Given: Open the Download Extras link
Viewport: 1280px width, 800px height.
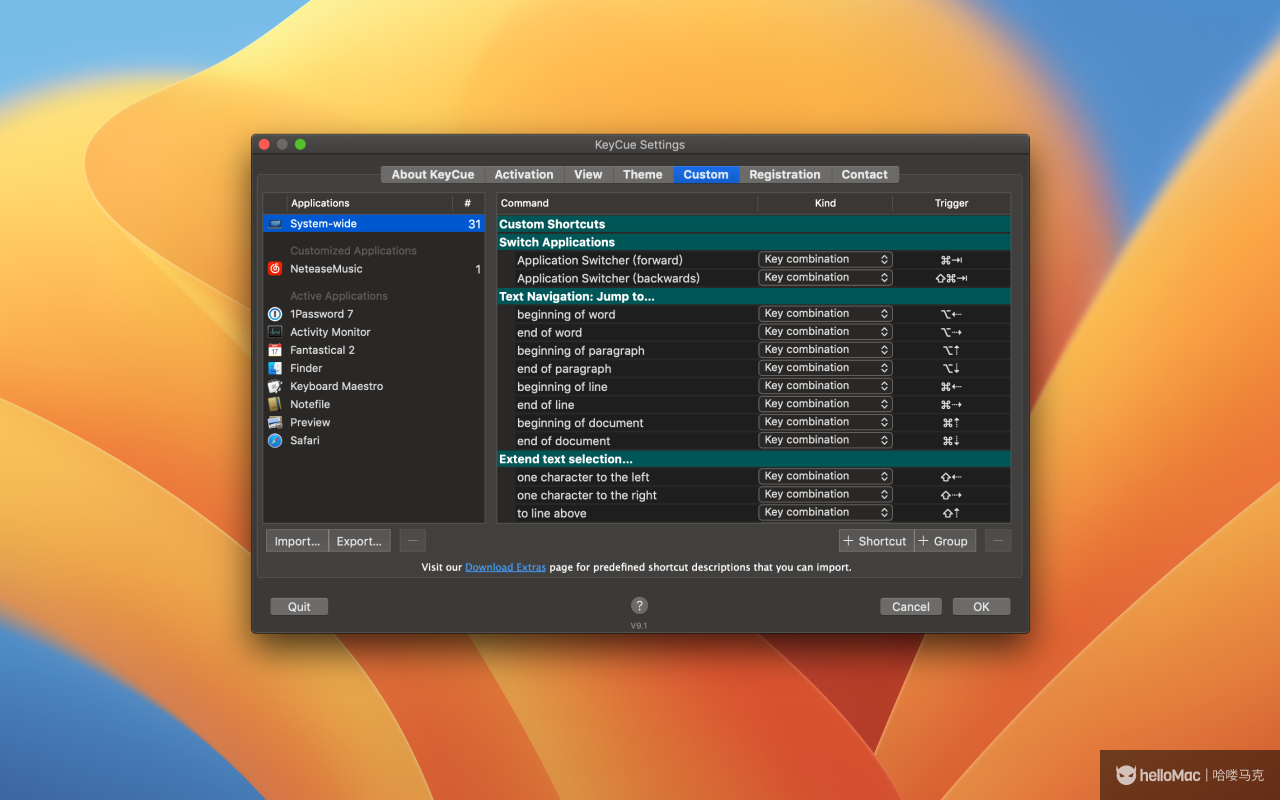Looking at the screenshot, I should coord(505,567).
